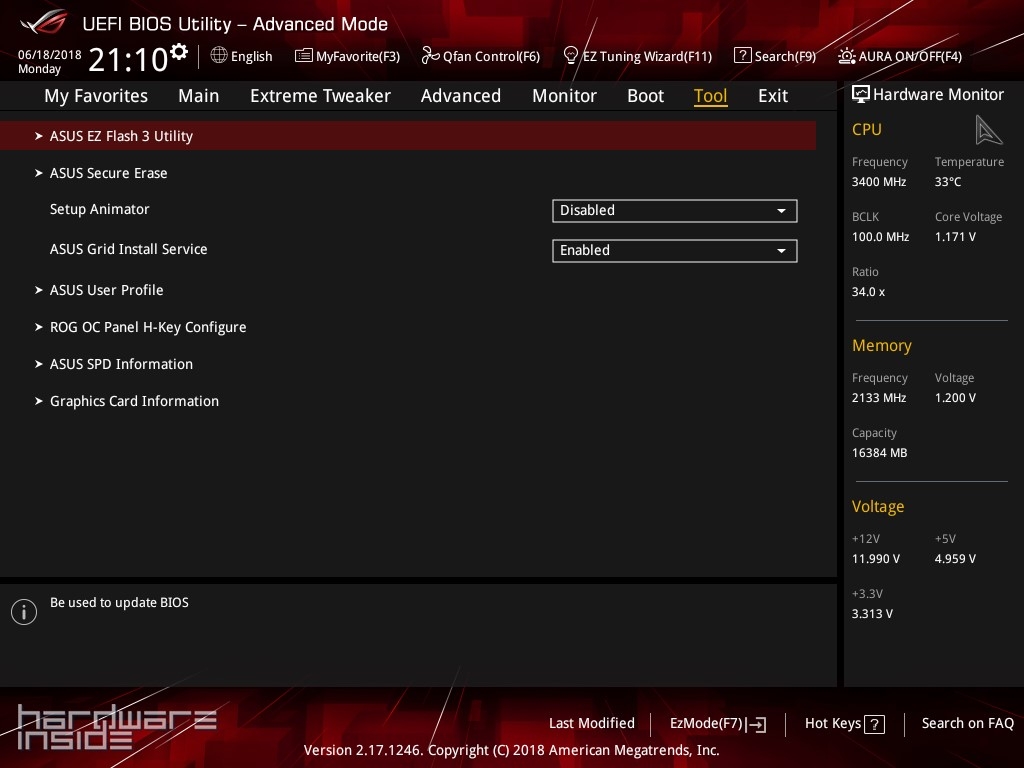This screenshot has height=768, width=1024.
Task: Click the +12V value 11.990 V
Action: click(x=876, y=559)
